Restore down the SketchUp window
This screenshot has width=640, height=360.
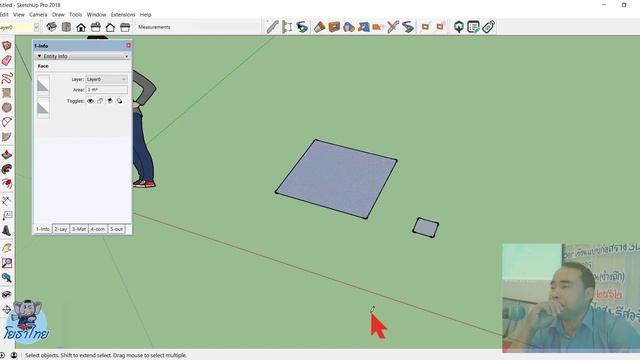click(624, 5)
